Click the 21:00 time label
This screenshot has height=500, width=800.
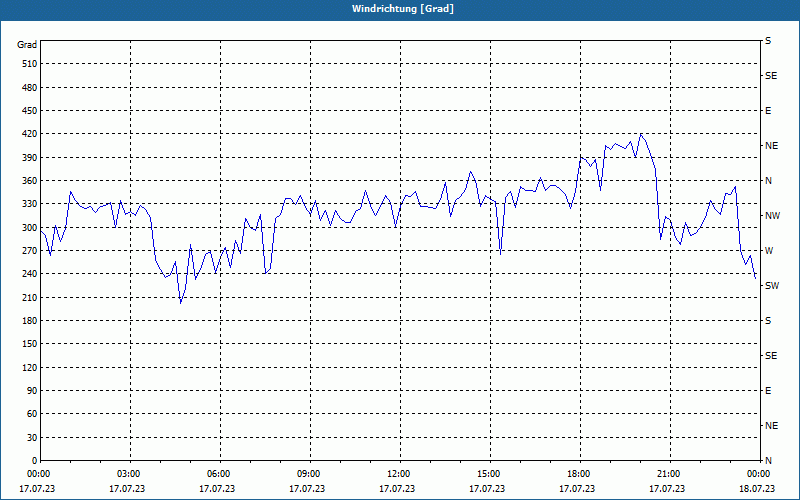point(670,474)
